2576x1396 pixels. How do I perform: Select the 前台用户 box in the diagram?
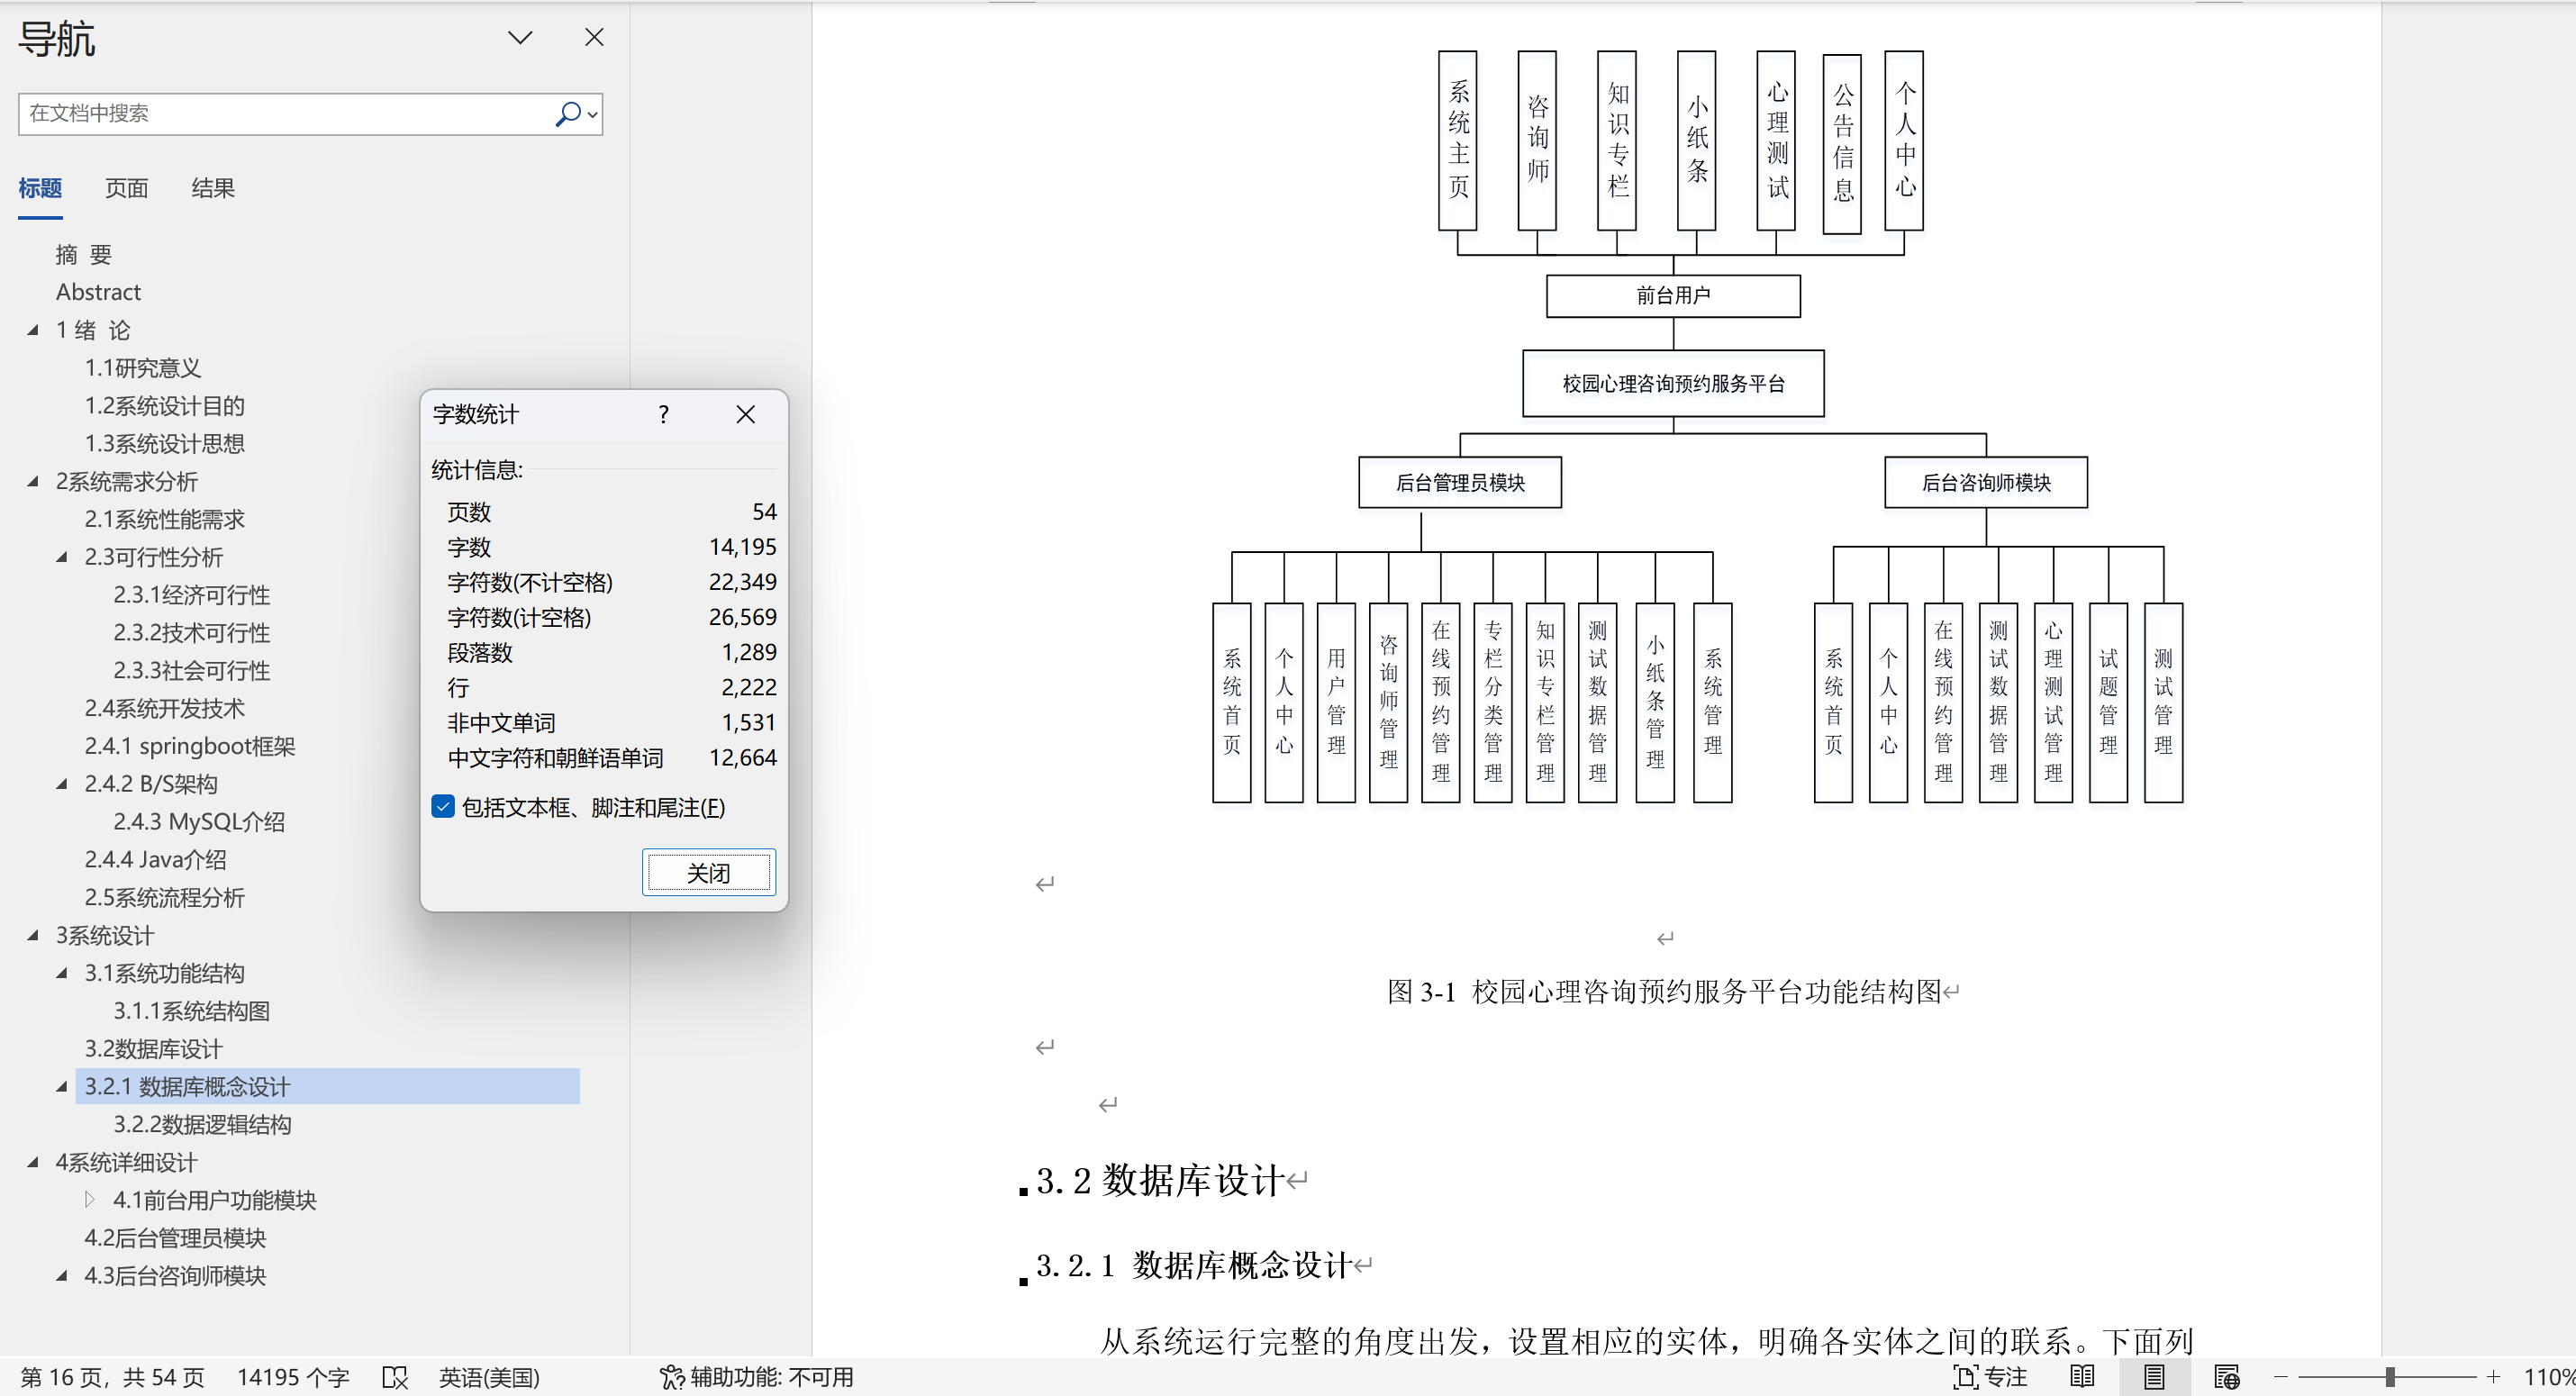1673,296
